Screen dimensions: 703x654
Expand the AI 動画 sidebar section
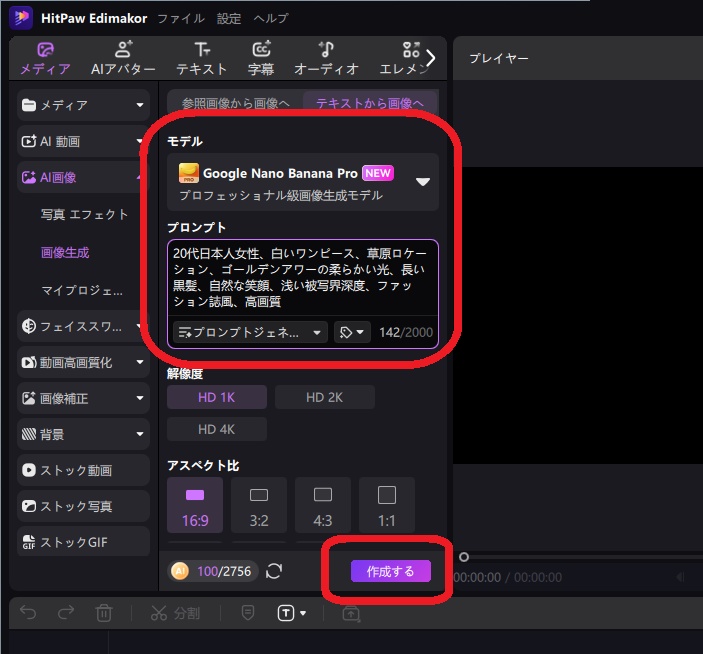pos(139,141)
